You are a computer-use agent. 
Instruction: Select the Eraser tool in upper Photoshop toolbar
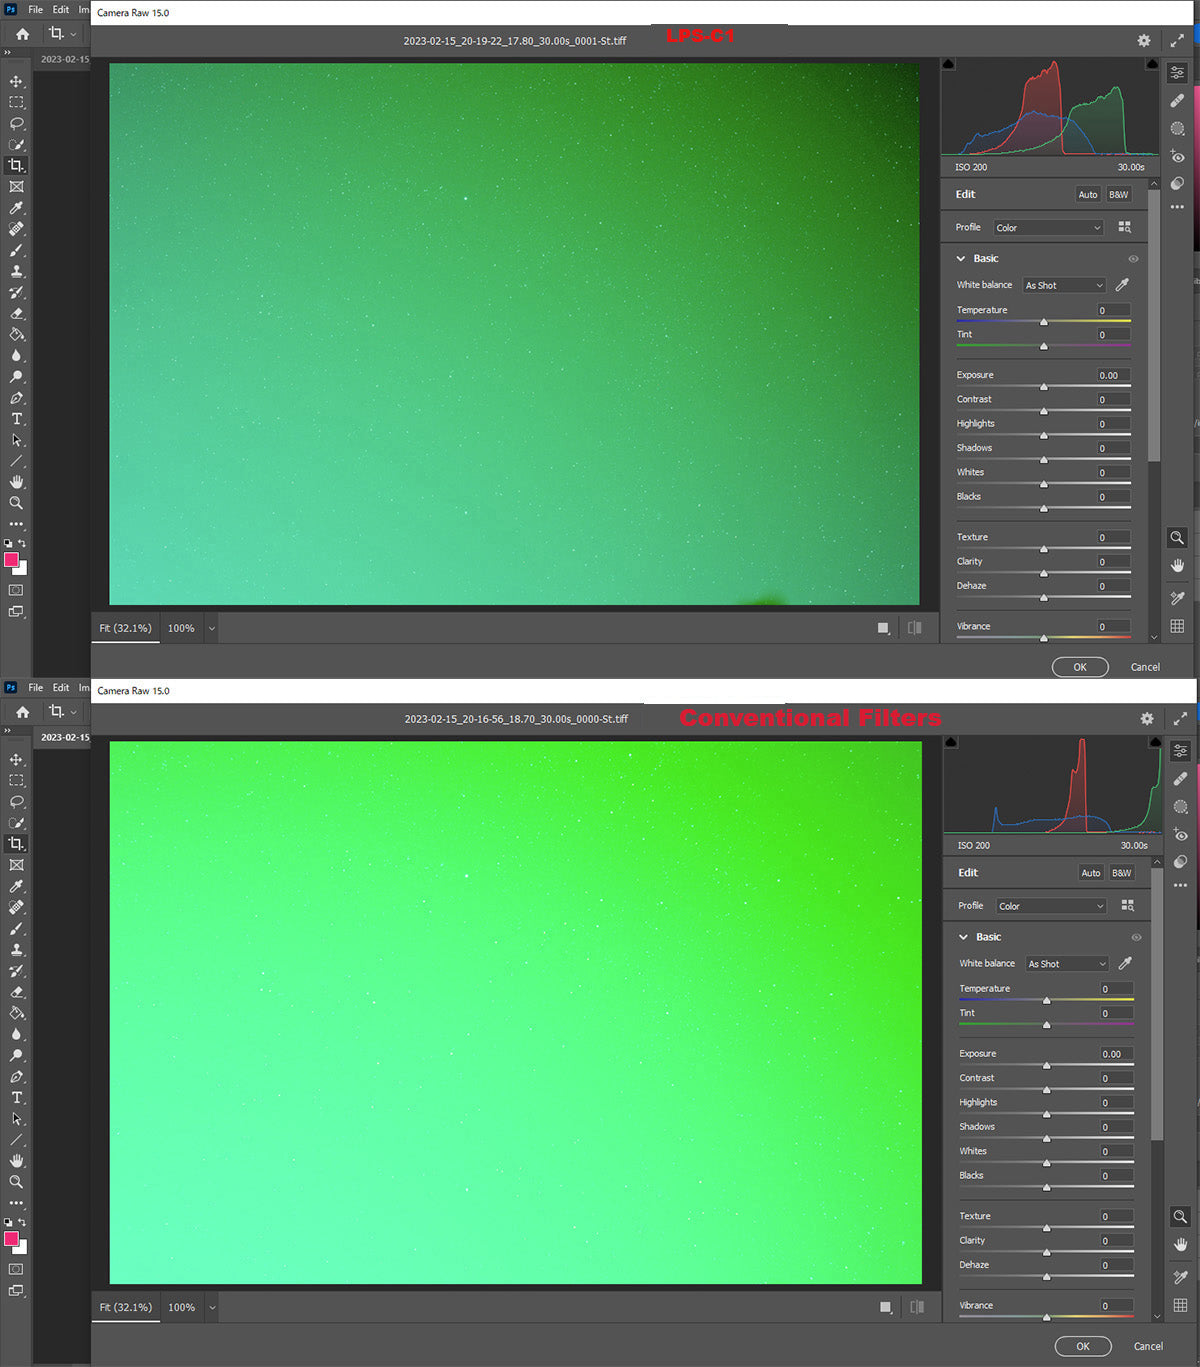click(x=16, y=313)
